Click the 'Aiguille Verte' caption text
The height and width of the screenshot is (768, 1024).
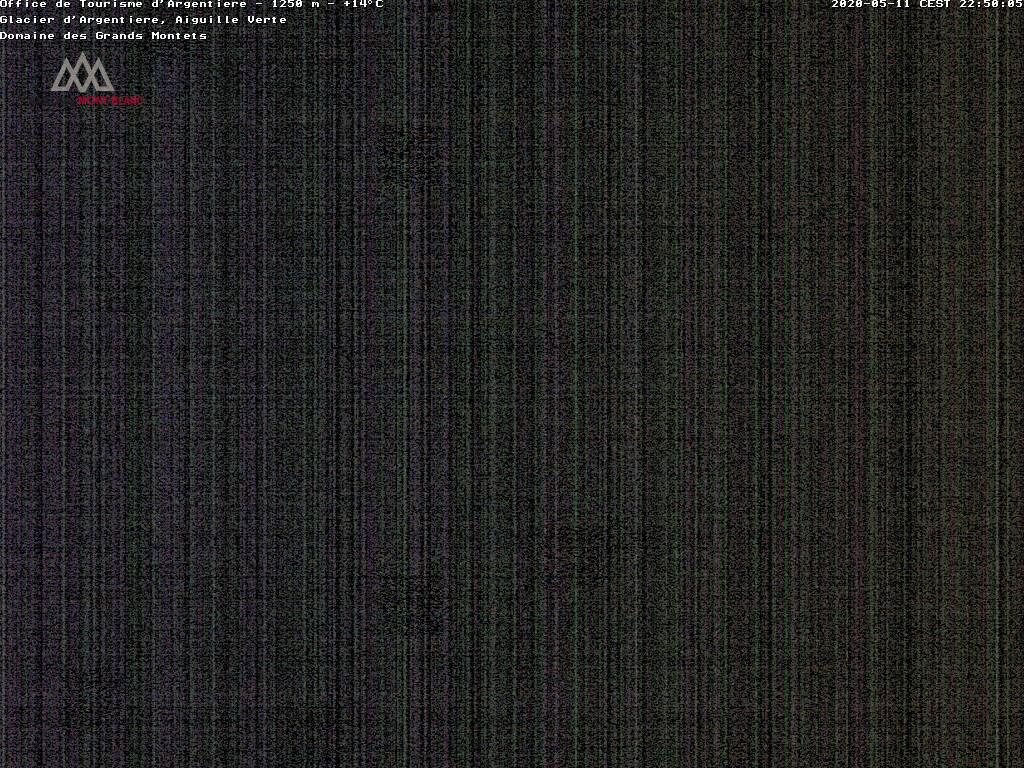tap(231, 20)
